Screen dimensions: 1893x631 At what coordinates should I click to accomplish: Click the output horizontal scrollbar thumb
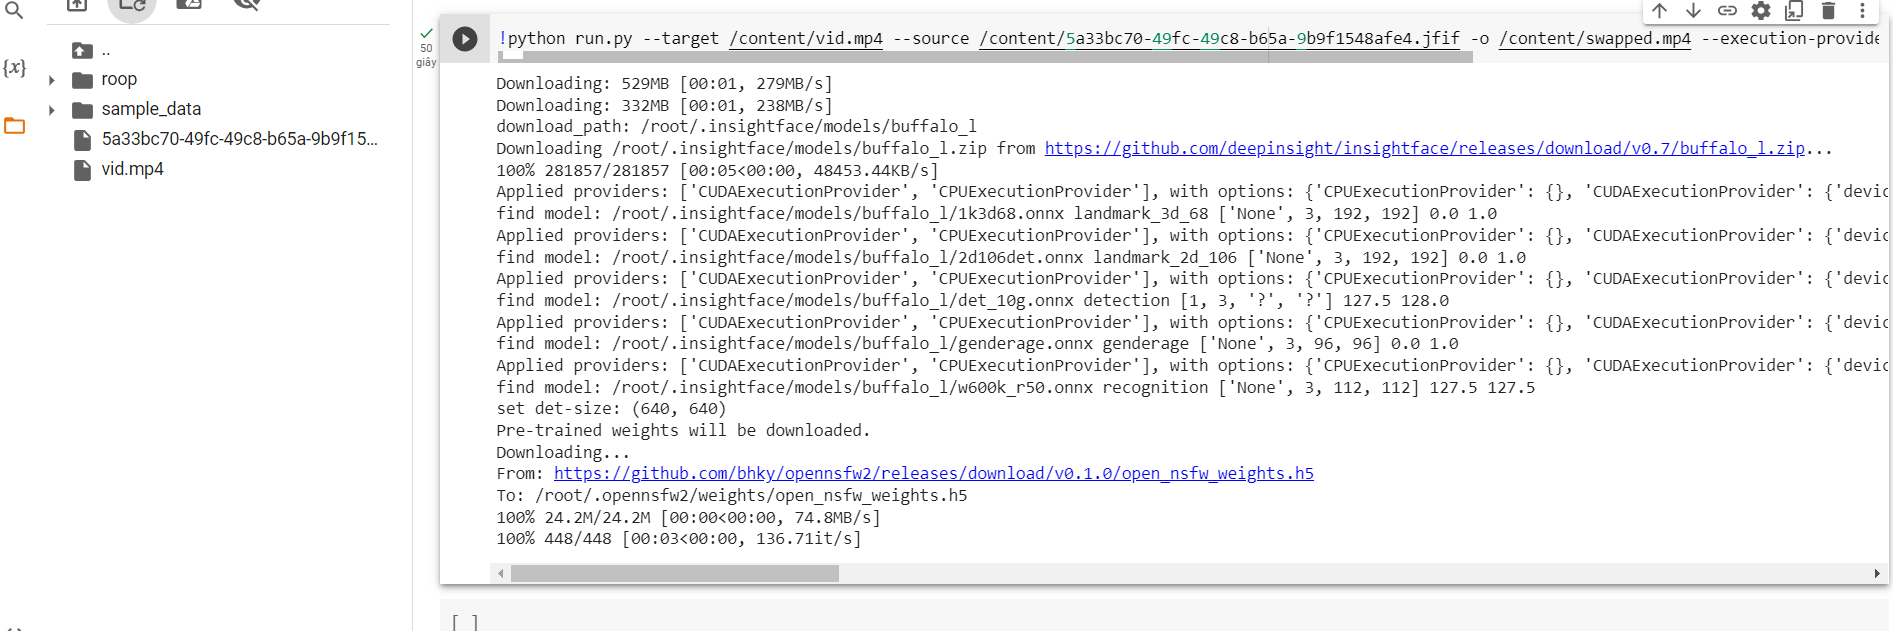(x=674, y=574)
